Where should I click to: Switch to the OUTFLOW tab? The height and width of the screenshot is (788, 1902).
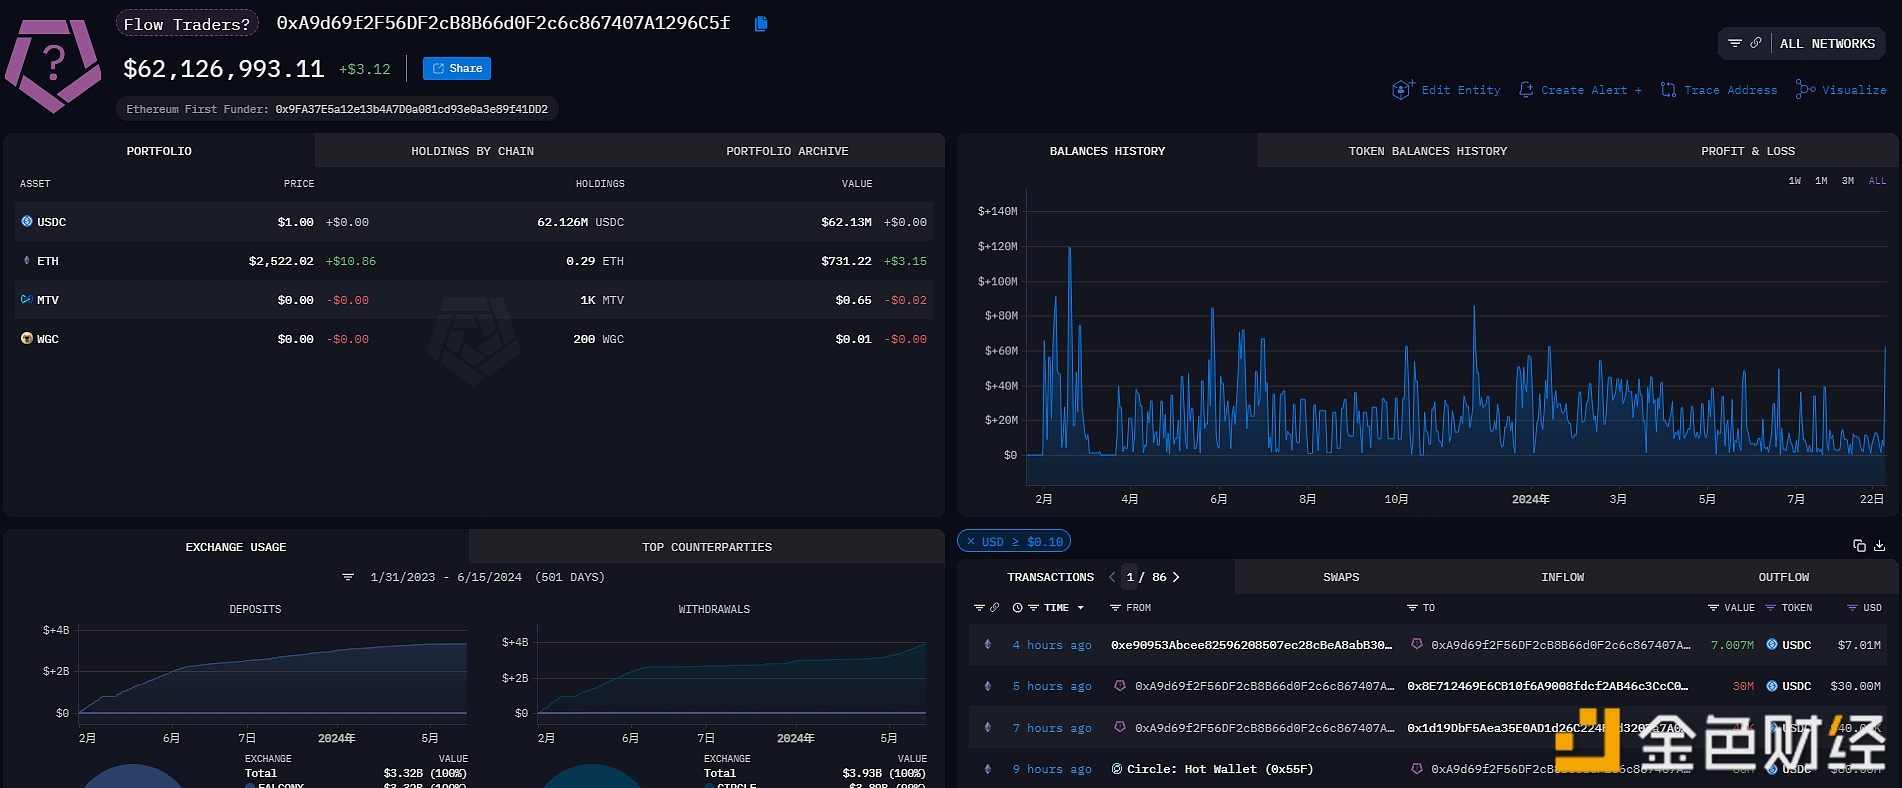click(x=1784, y=577)
